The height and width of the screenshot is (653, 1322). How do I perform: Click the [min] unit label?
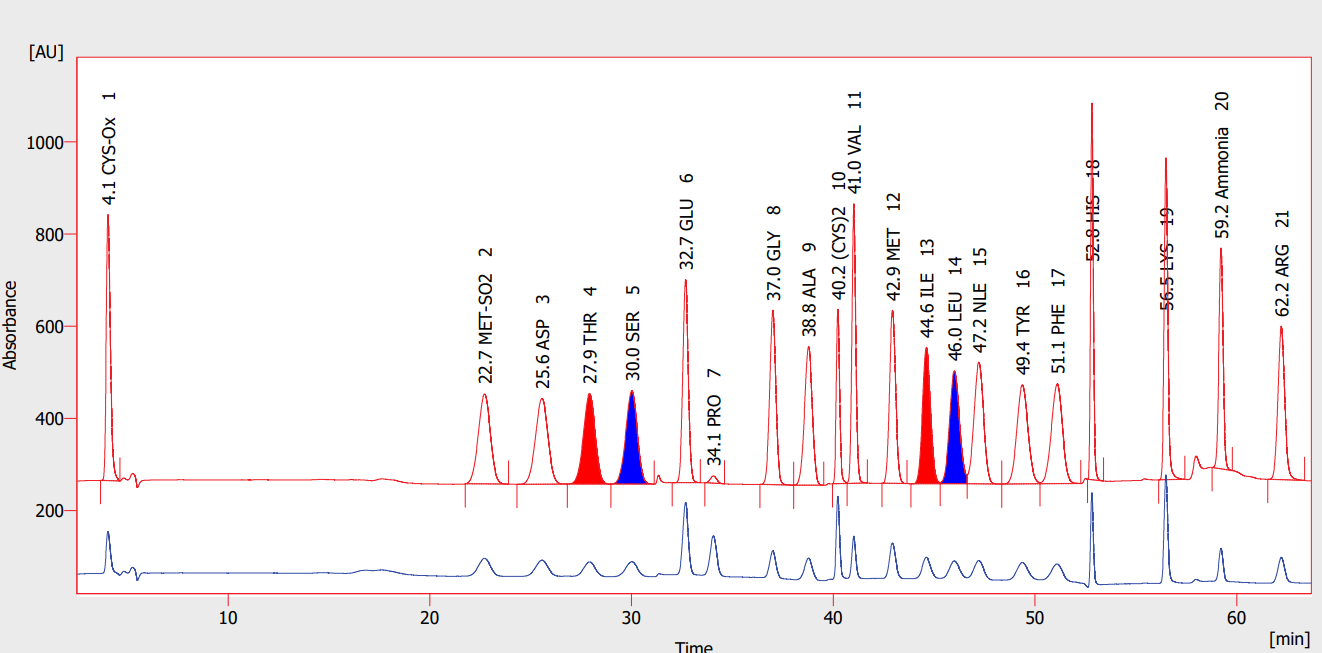[x=1289, y=637]
